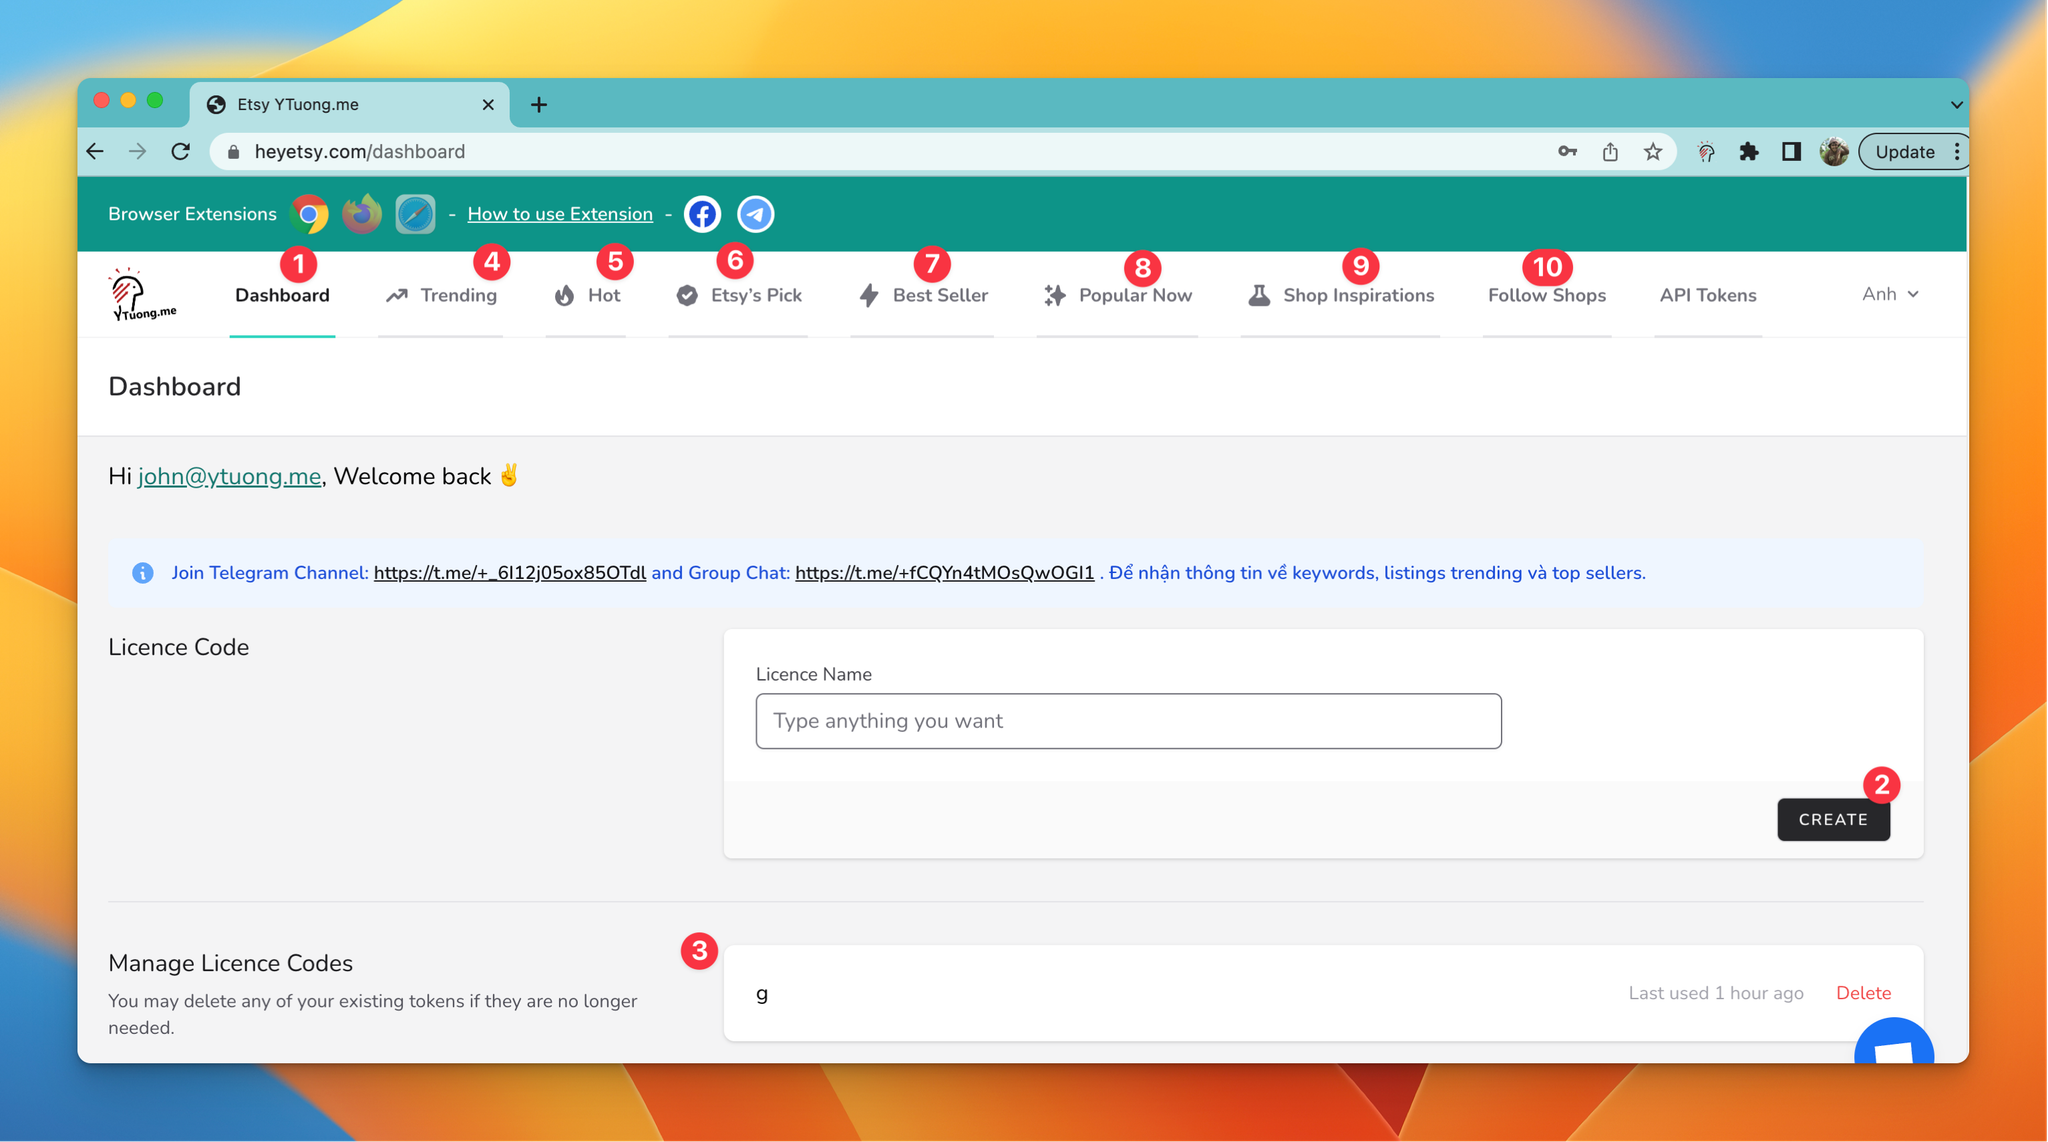Open the API Tokens tab

1708,295
